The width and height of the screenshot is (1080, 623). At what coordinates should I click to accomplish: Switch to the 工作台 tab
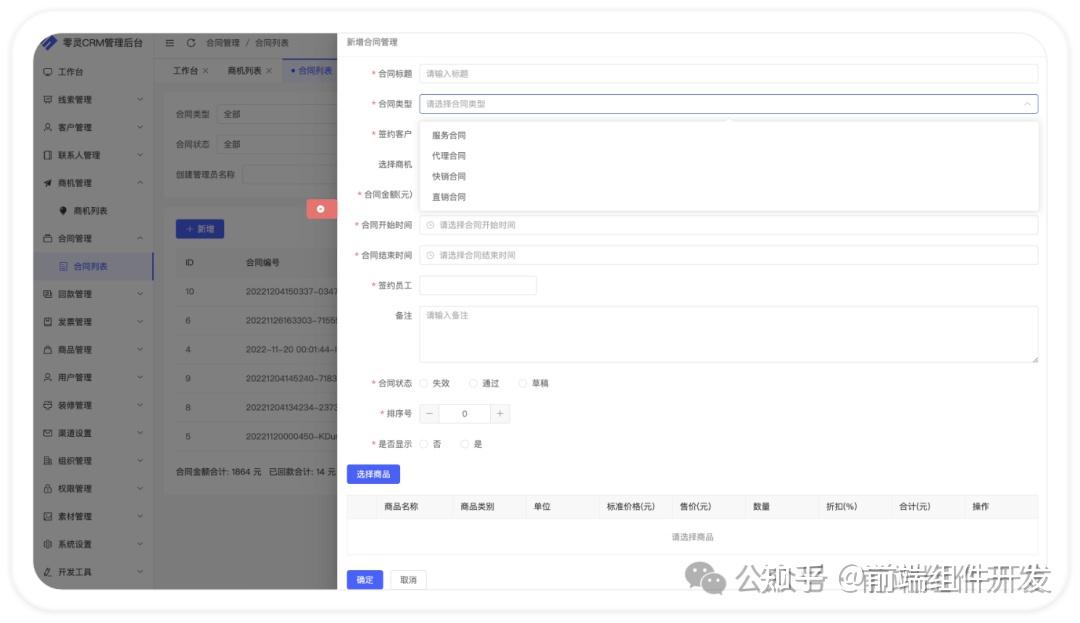pyautogui.click(x=185, y=71)
